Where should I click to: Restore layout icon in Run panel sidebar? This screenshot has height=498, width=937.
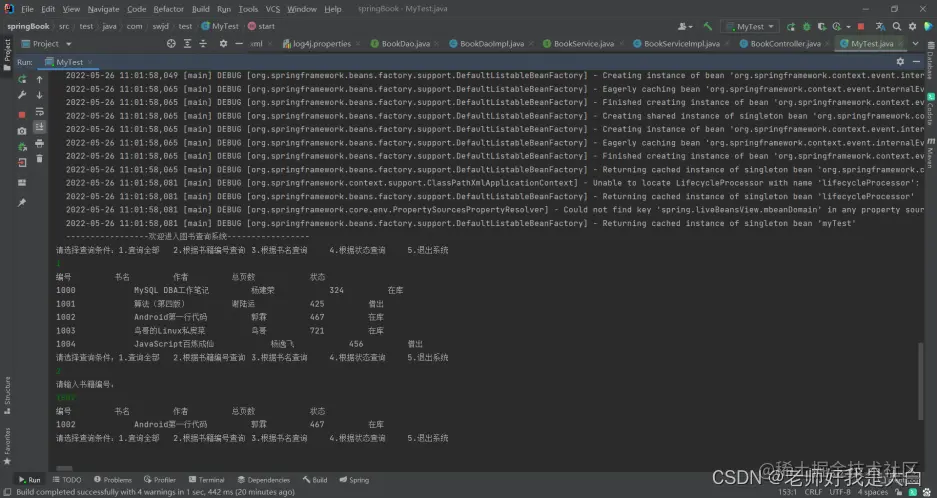22,182
